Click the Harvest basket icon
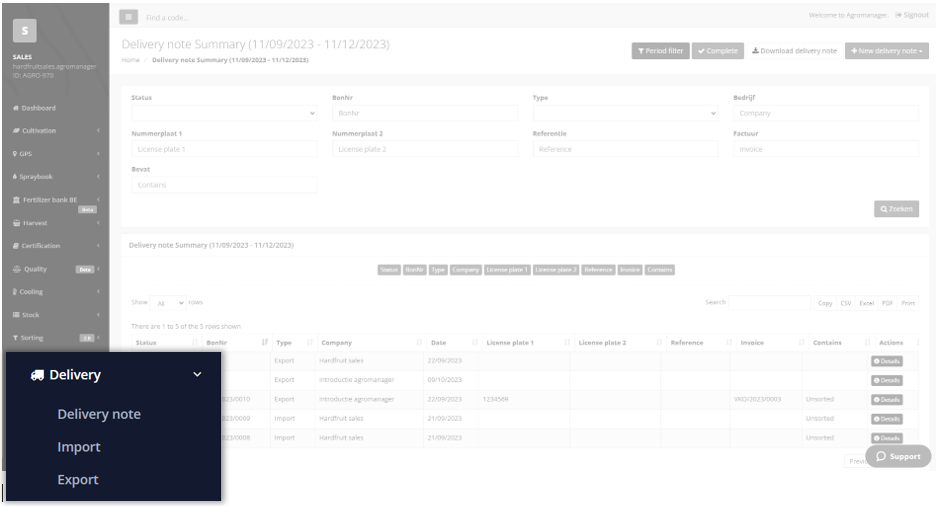The width and height of the screenshot is (940, 506). (16, 223)
